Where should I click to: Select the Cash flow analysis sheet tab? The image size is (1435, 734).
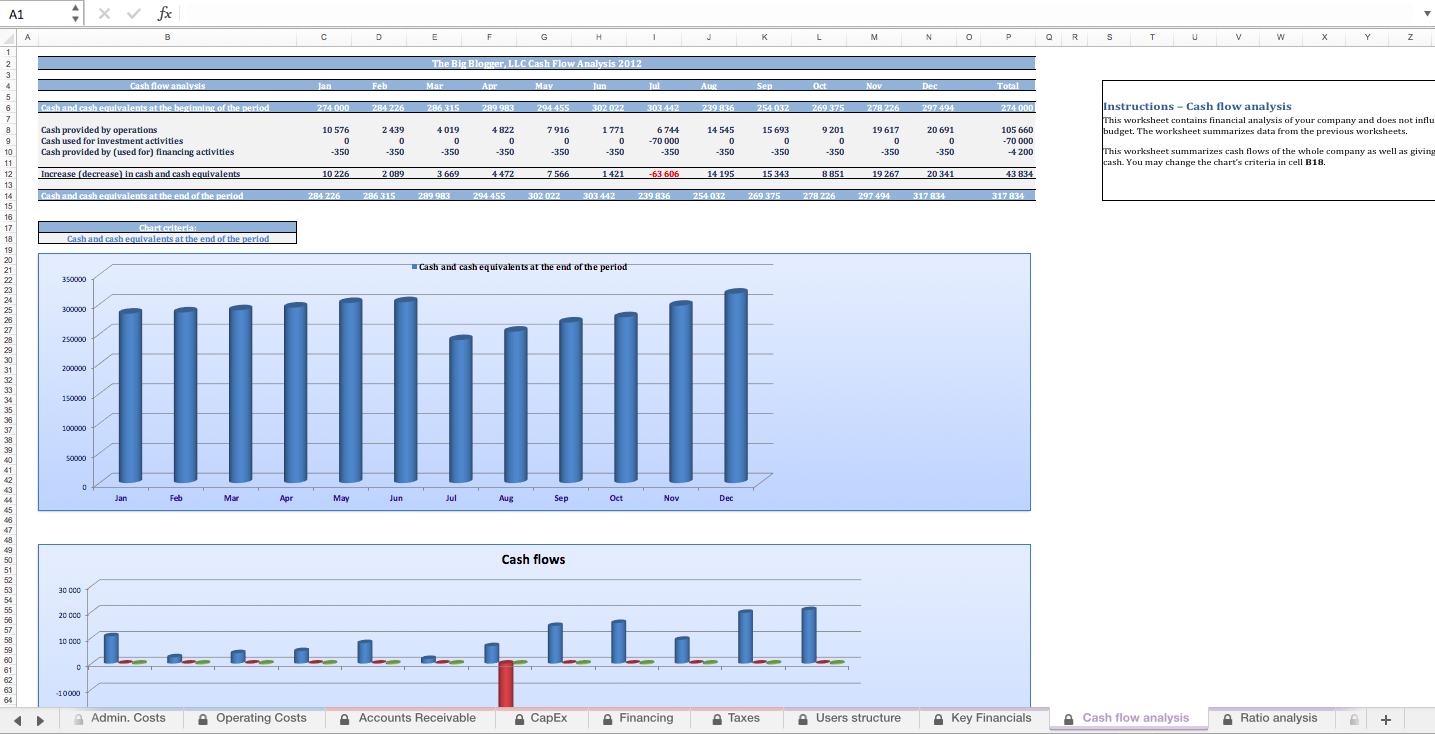pos(1128,718)
